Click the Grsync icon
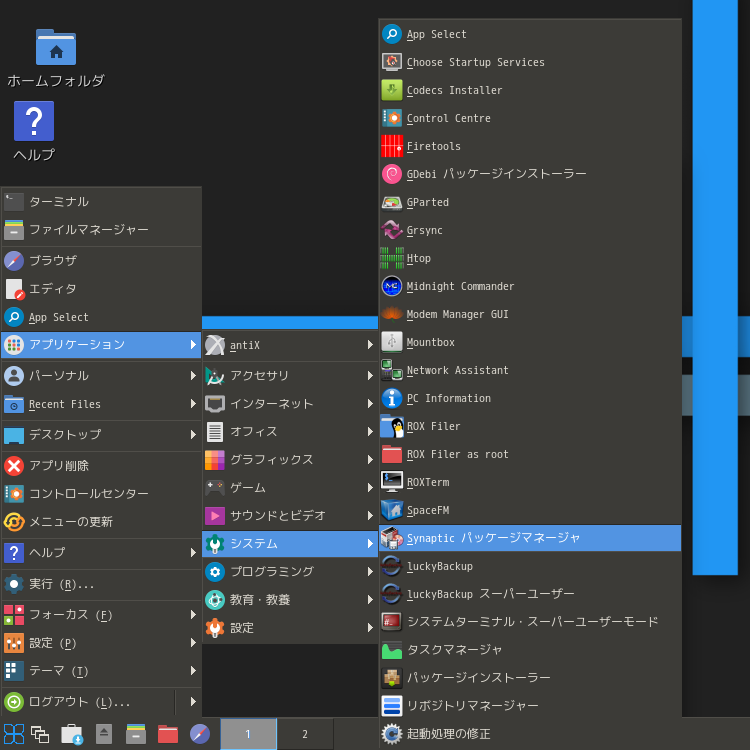The width and height of the screenshot is (750, 750). point(392,230)
